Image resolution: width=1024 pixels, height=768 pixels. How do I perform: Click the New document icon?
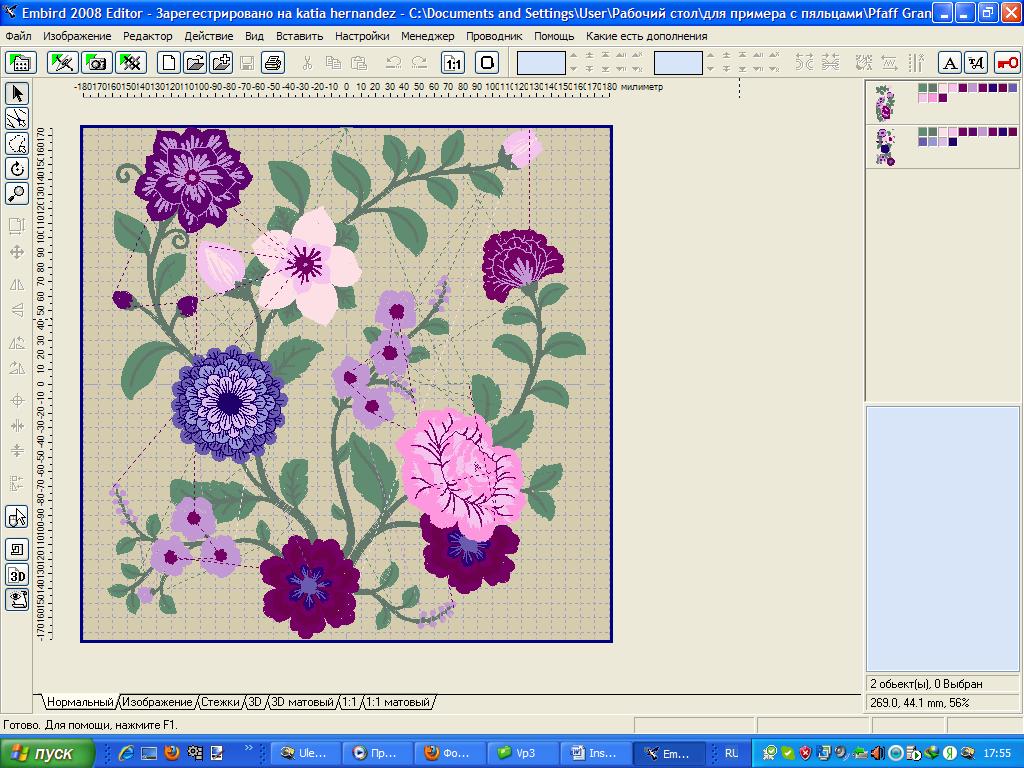click(x=169, y=63)
